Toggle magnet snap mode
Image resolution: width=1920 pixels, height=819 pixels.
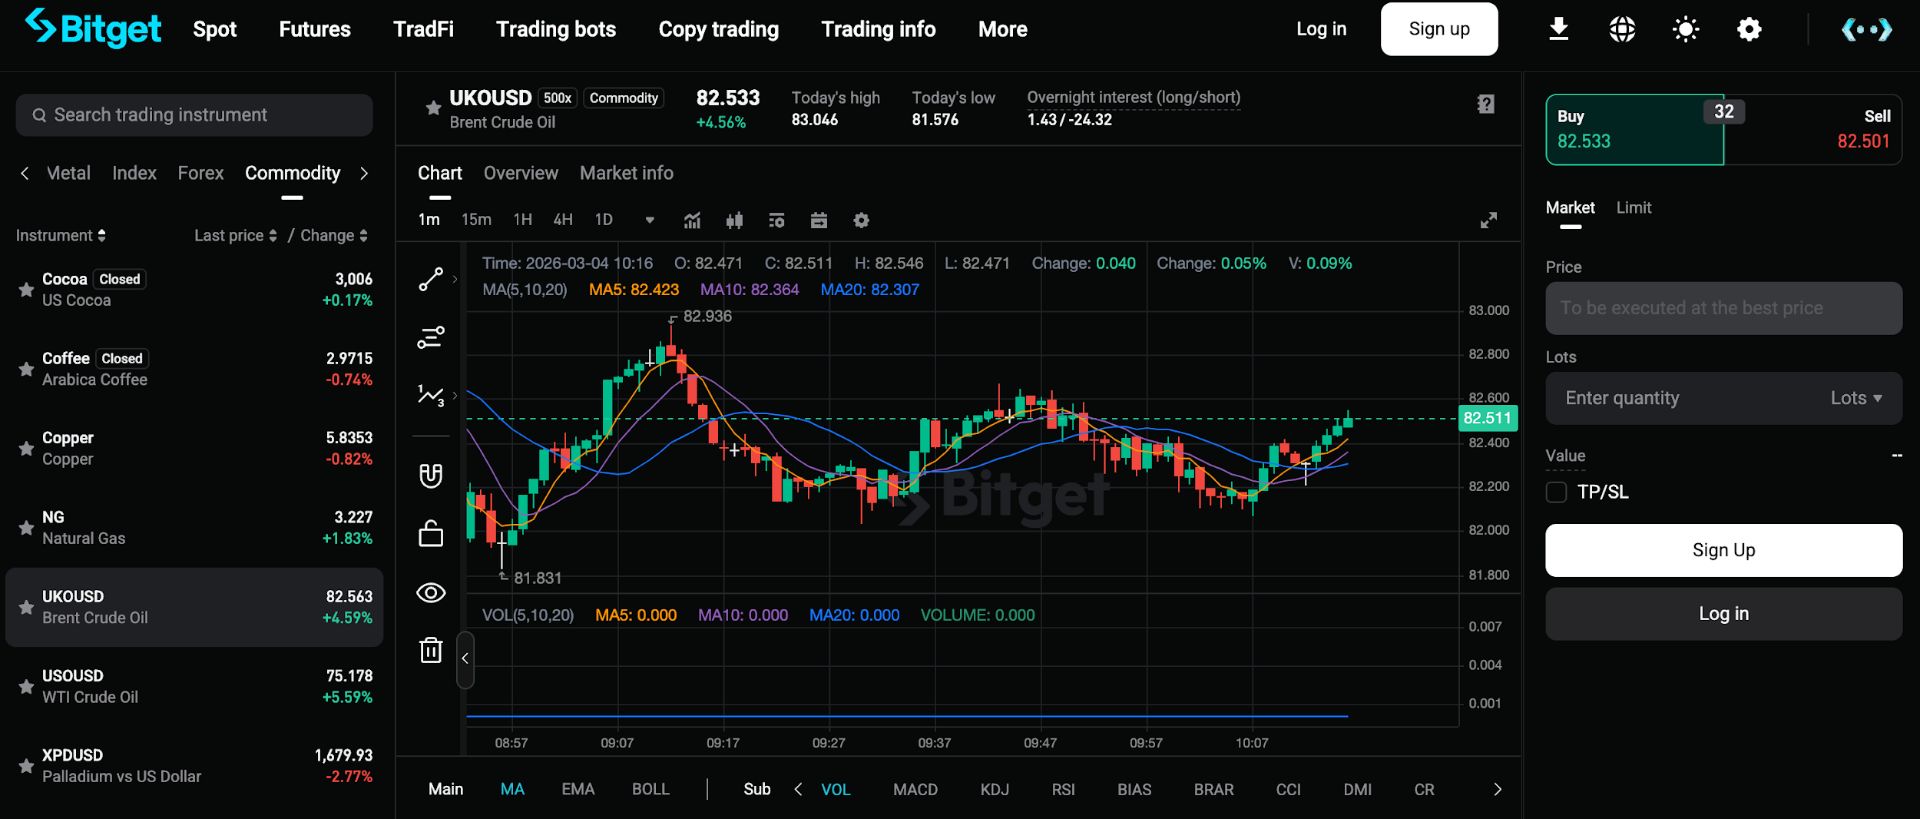pyautogui.click(x=431, y=475)
